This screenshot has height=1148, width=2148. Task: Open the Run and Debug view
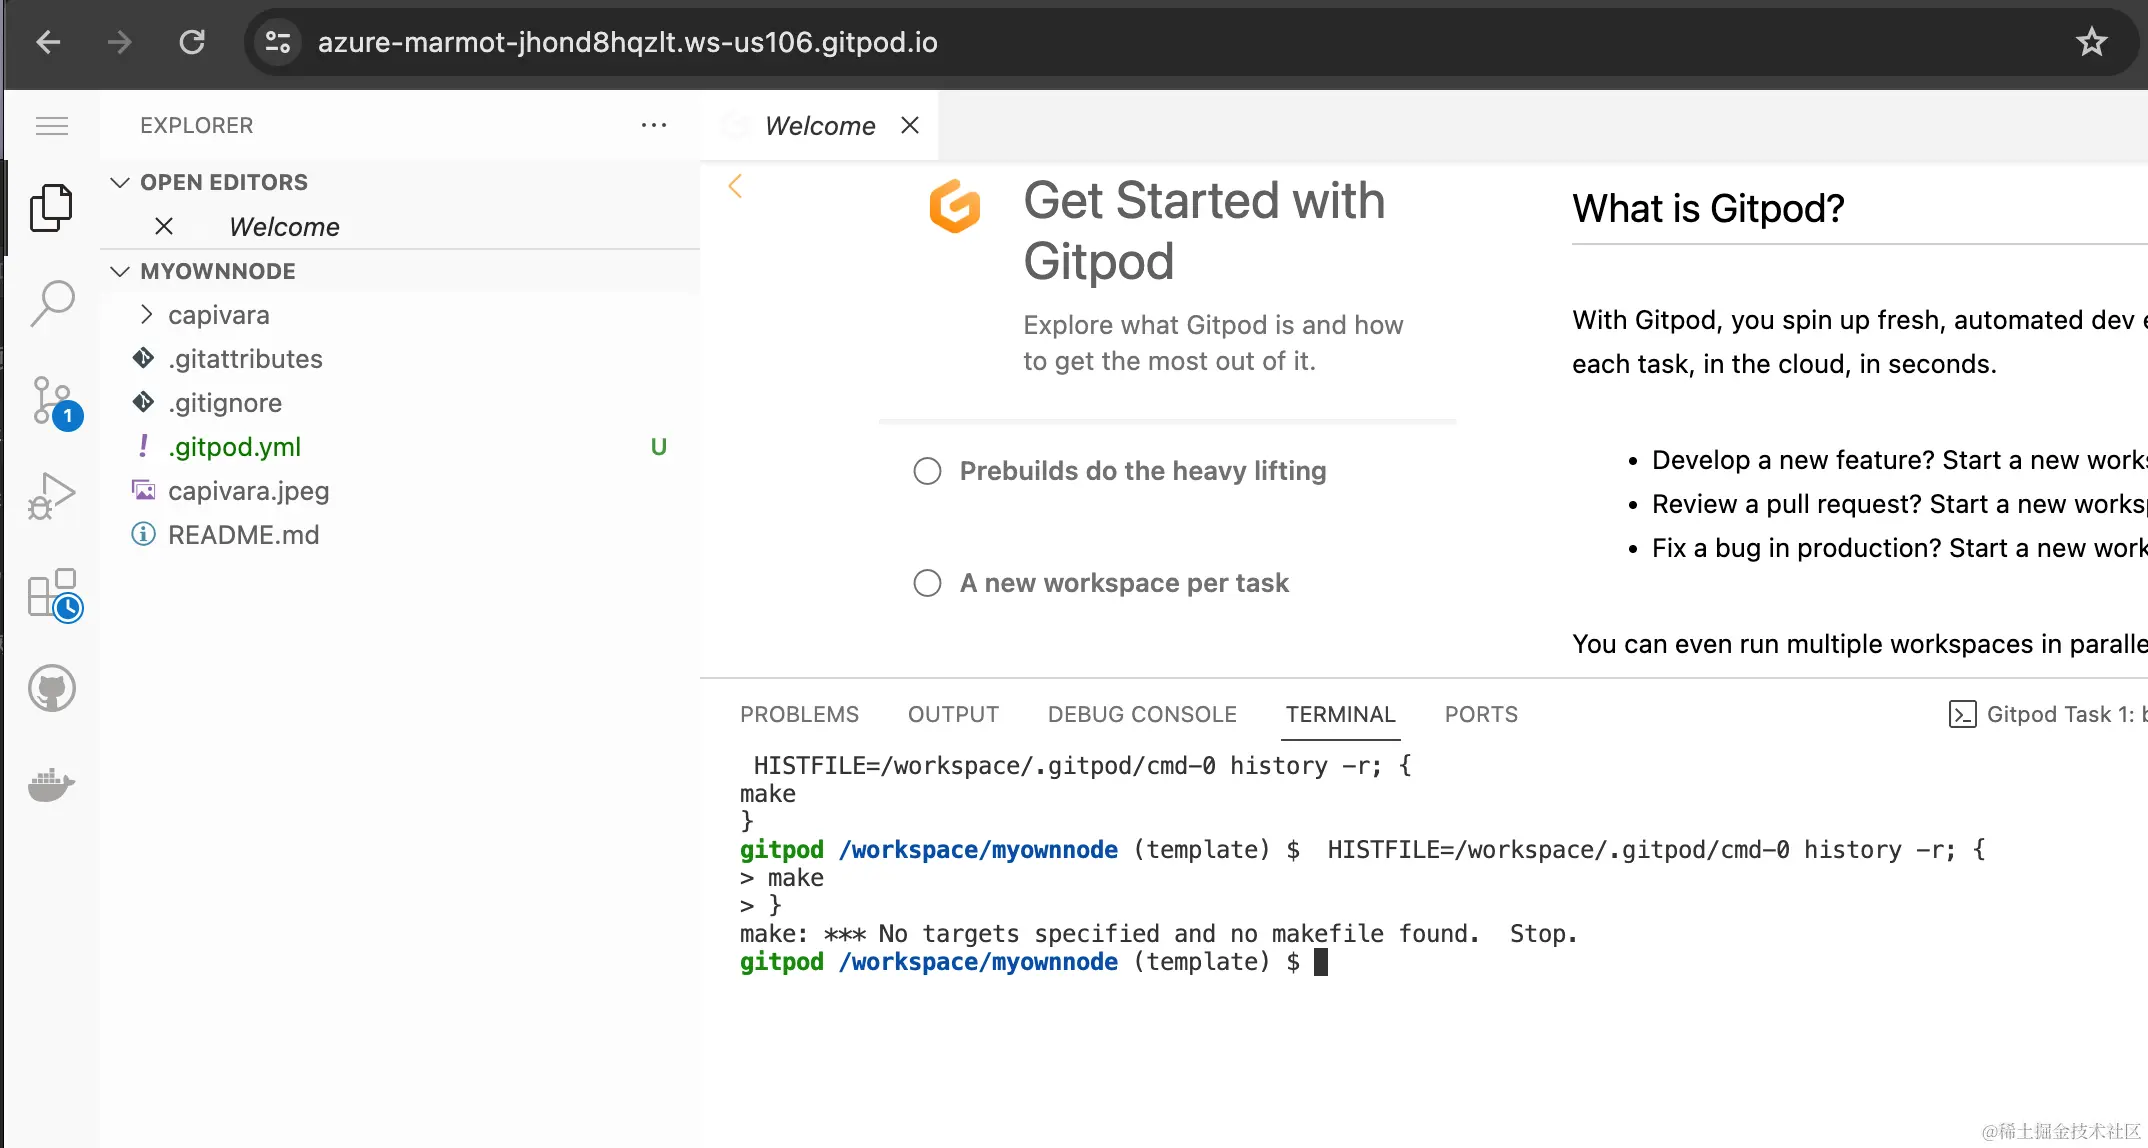pyautogui.click(x=51, y=495)
